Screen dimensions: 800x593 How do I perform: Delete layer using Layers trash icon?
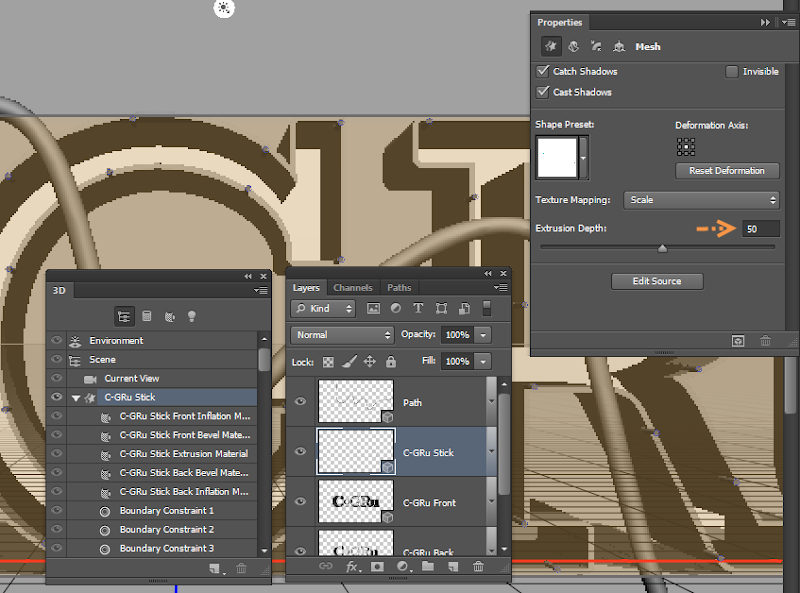pos(478,566)
